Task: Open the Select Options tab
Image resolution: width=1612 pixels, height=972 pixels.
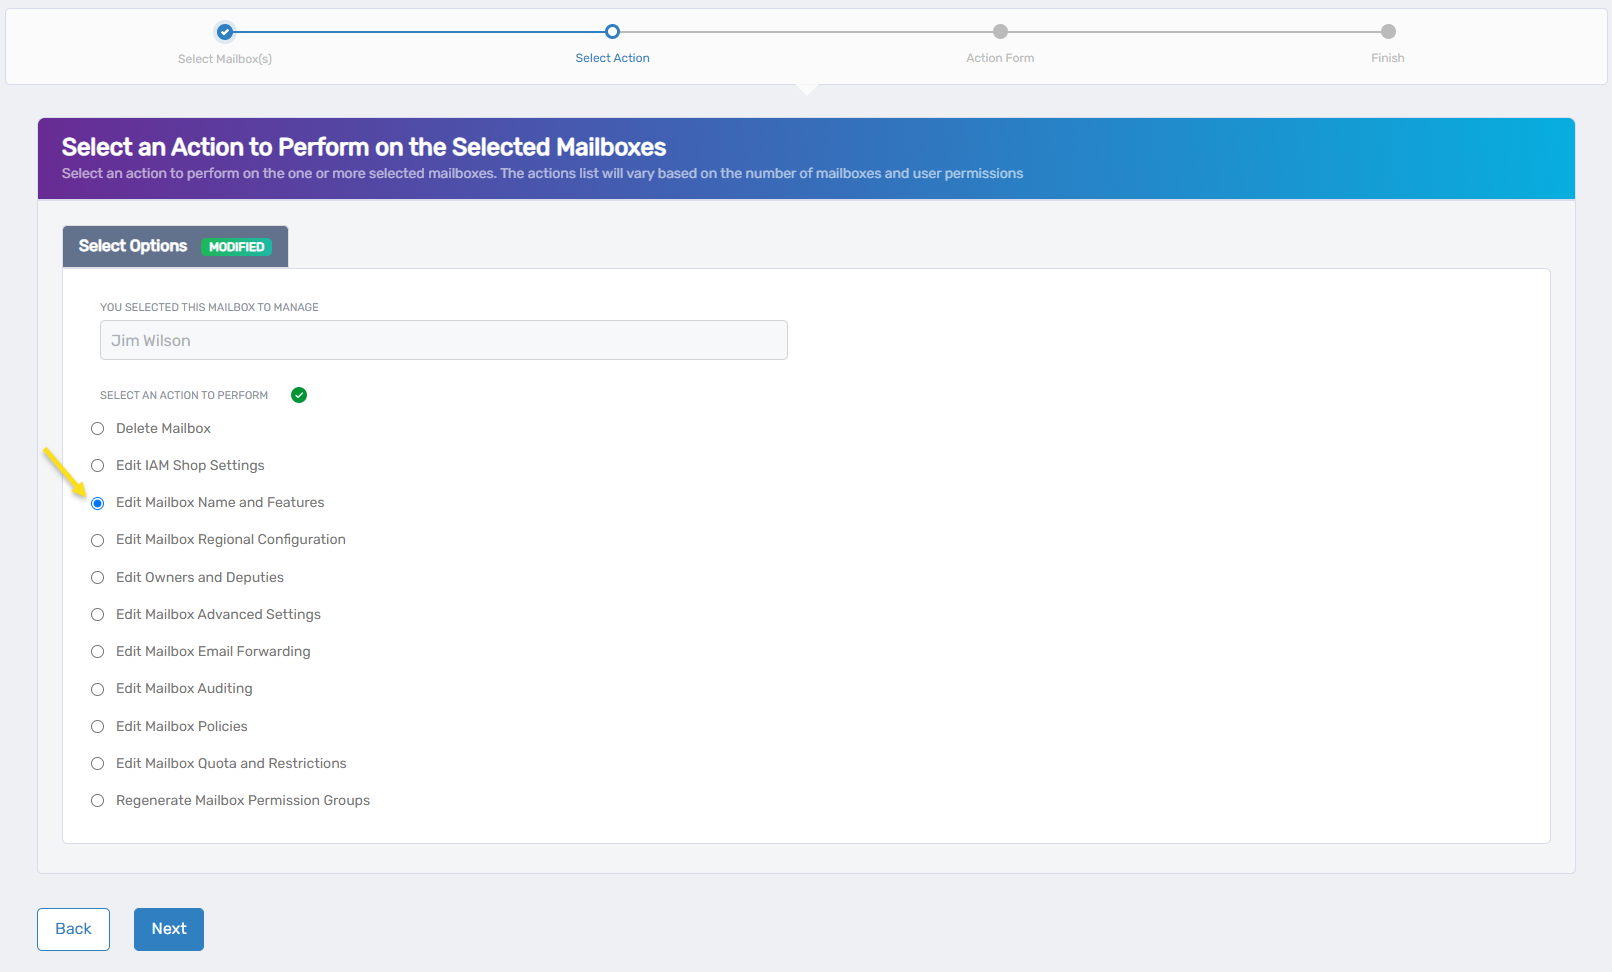Action: pos(133,246)
